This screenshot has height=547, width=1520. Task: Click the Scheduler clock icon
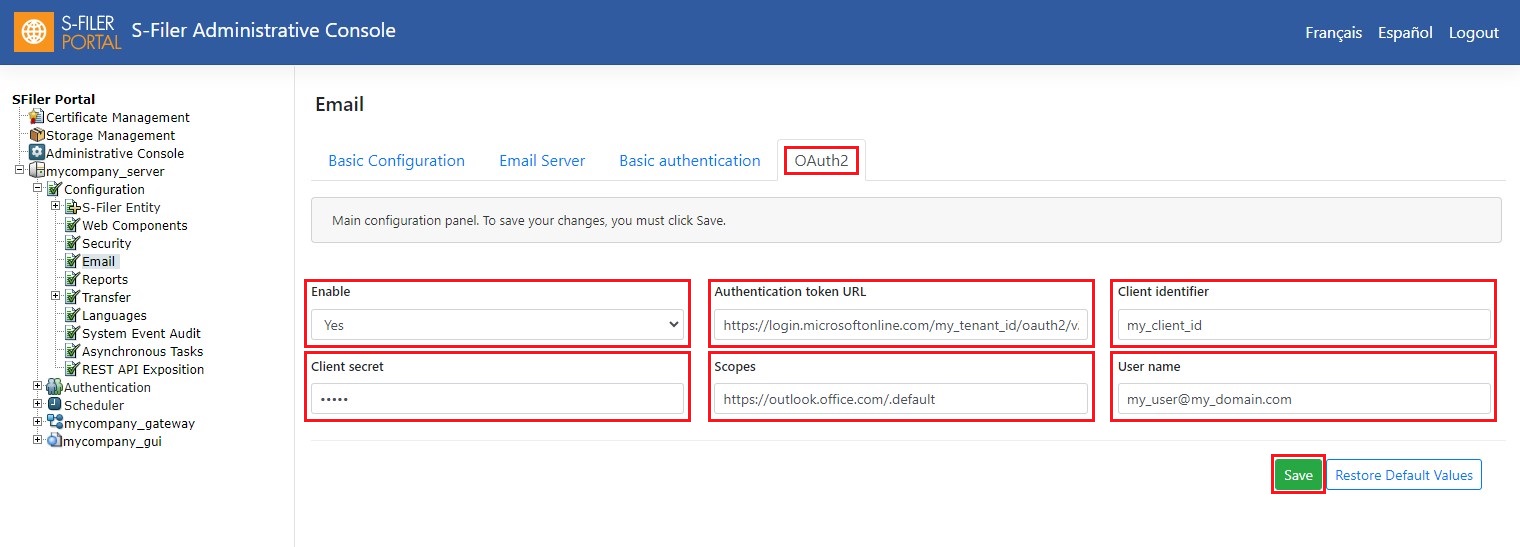point(55,405)
